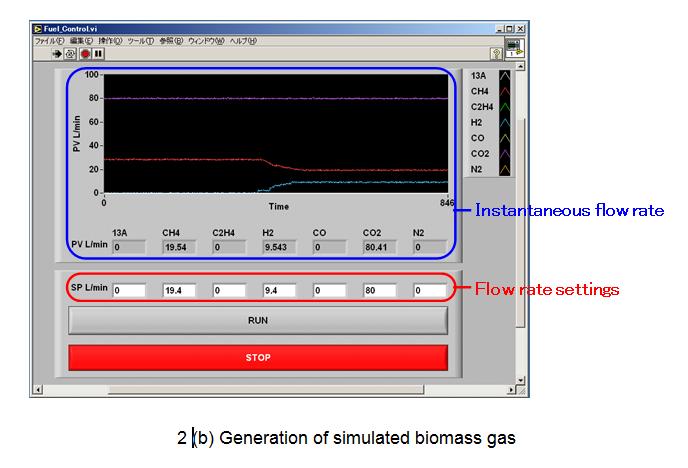This screenshot has width=688, height=468.
Task: Click the RUN button
Action: 258,321
